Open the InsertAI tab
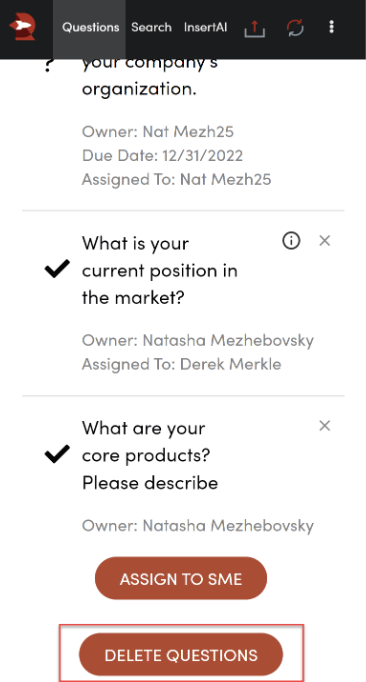Viewport: 366px width, 682px height. 205,27
